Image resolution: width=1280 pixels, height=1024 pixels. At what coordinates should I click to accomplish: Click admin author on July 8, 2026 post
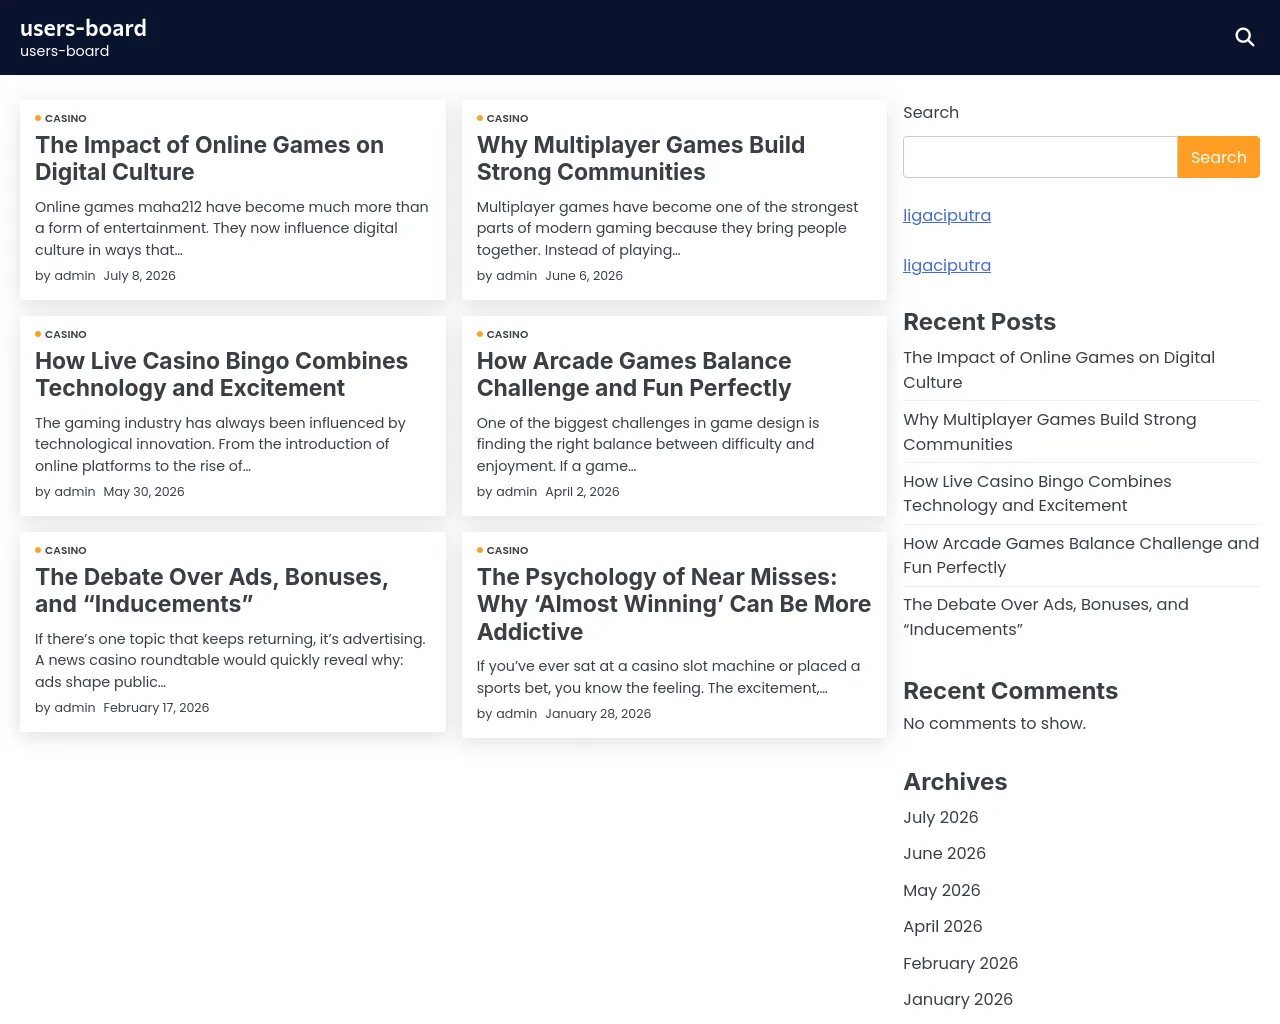tap(75, 276)
